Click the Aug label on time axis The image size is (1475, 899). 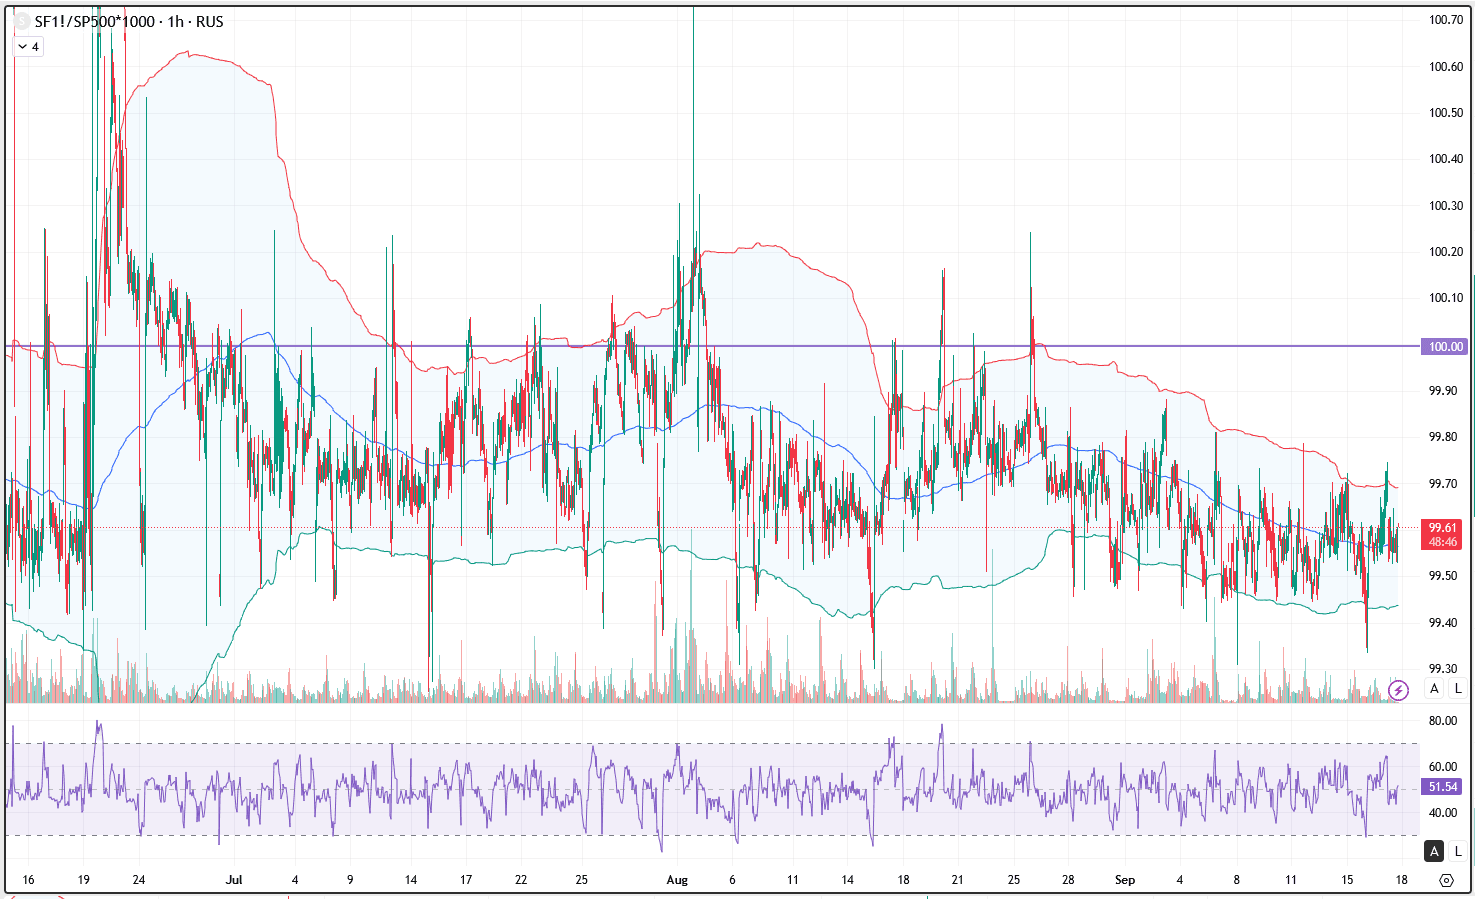coord(677,880)
